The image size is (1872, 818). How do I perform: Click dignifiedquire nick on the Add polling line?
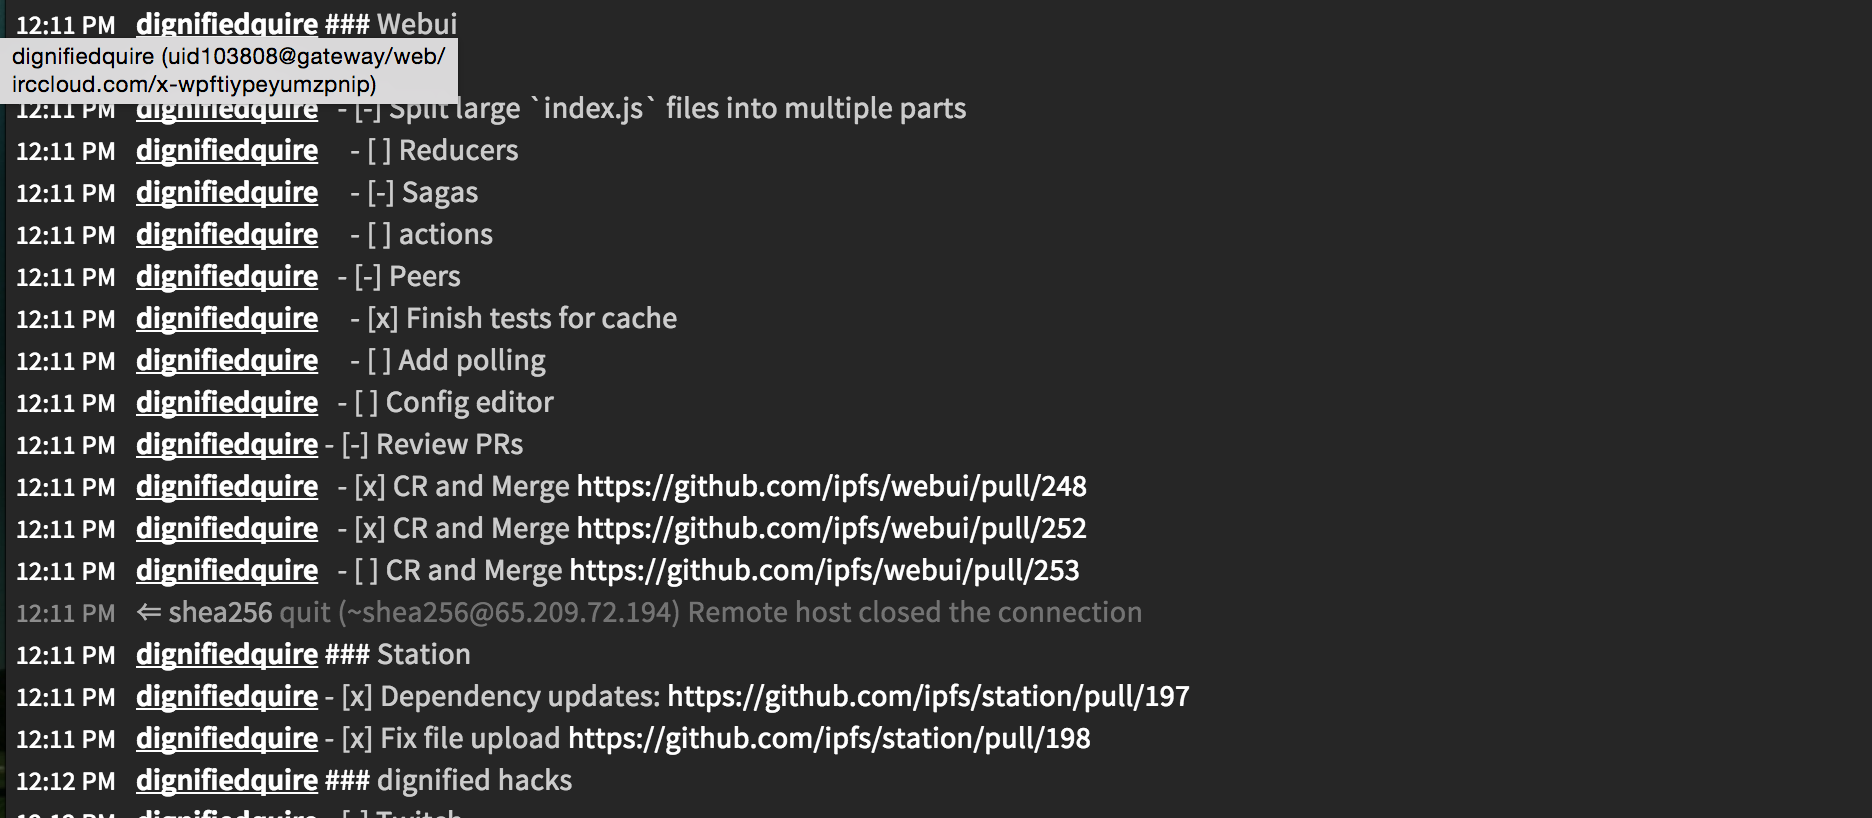(227, 361)
